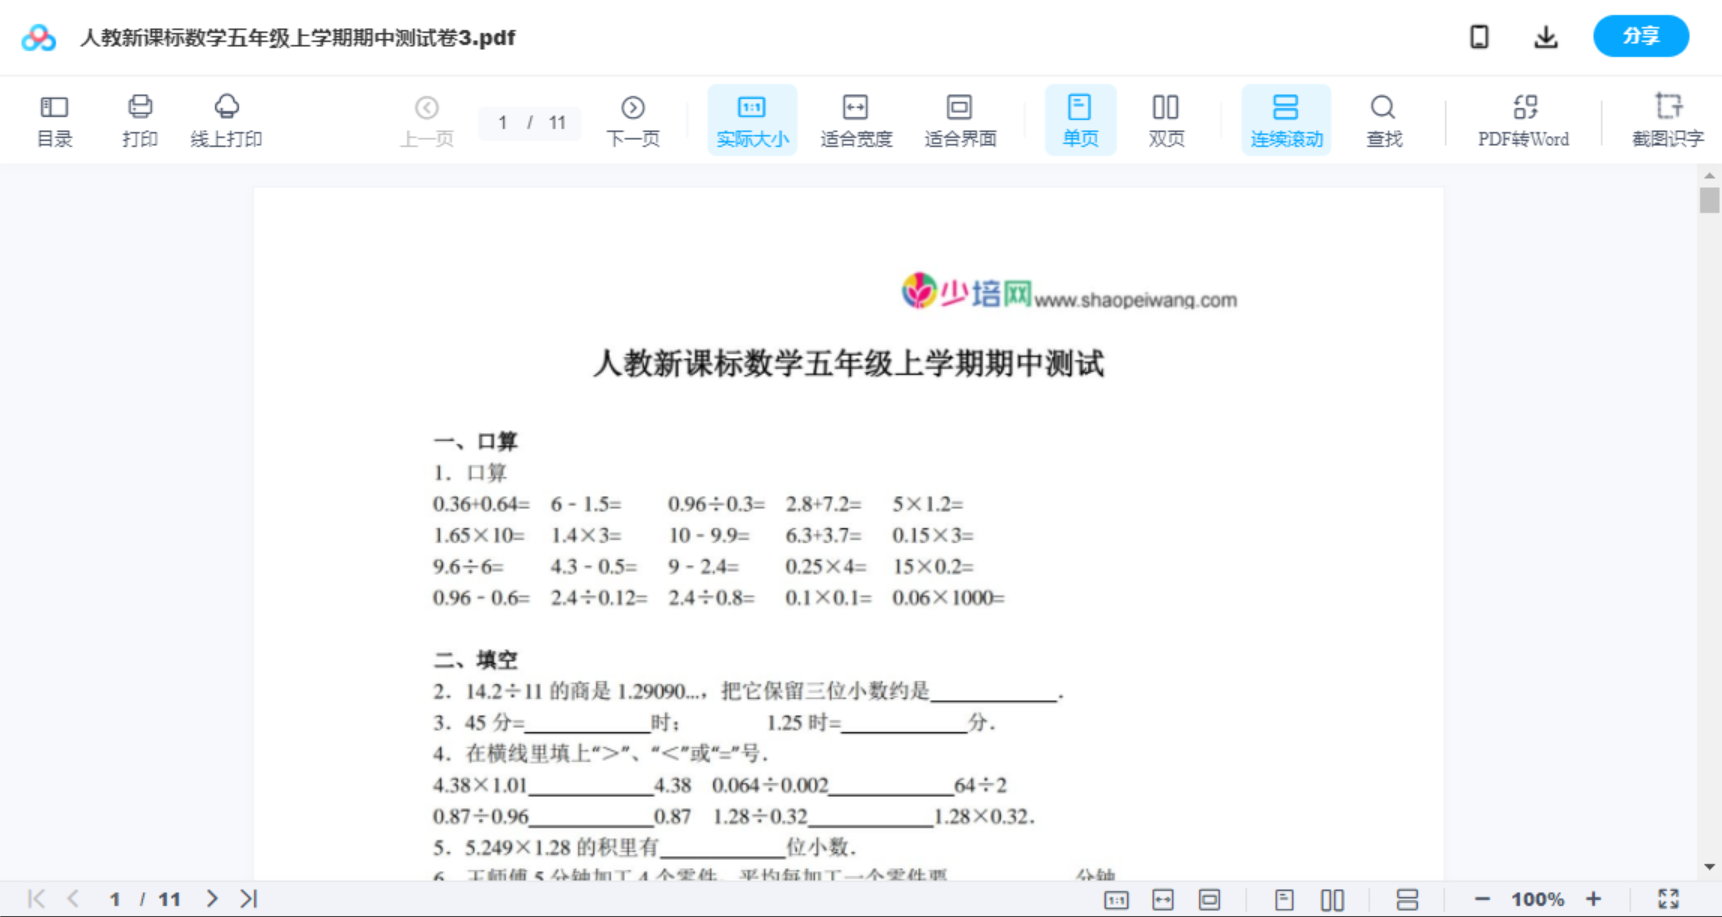The image size is (1722, 917).
Task: Click the fullscreen icon in bottom-right corner
Action: pyautogui.click(x=1669, y=898)
